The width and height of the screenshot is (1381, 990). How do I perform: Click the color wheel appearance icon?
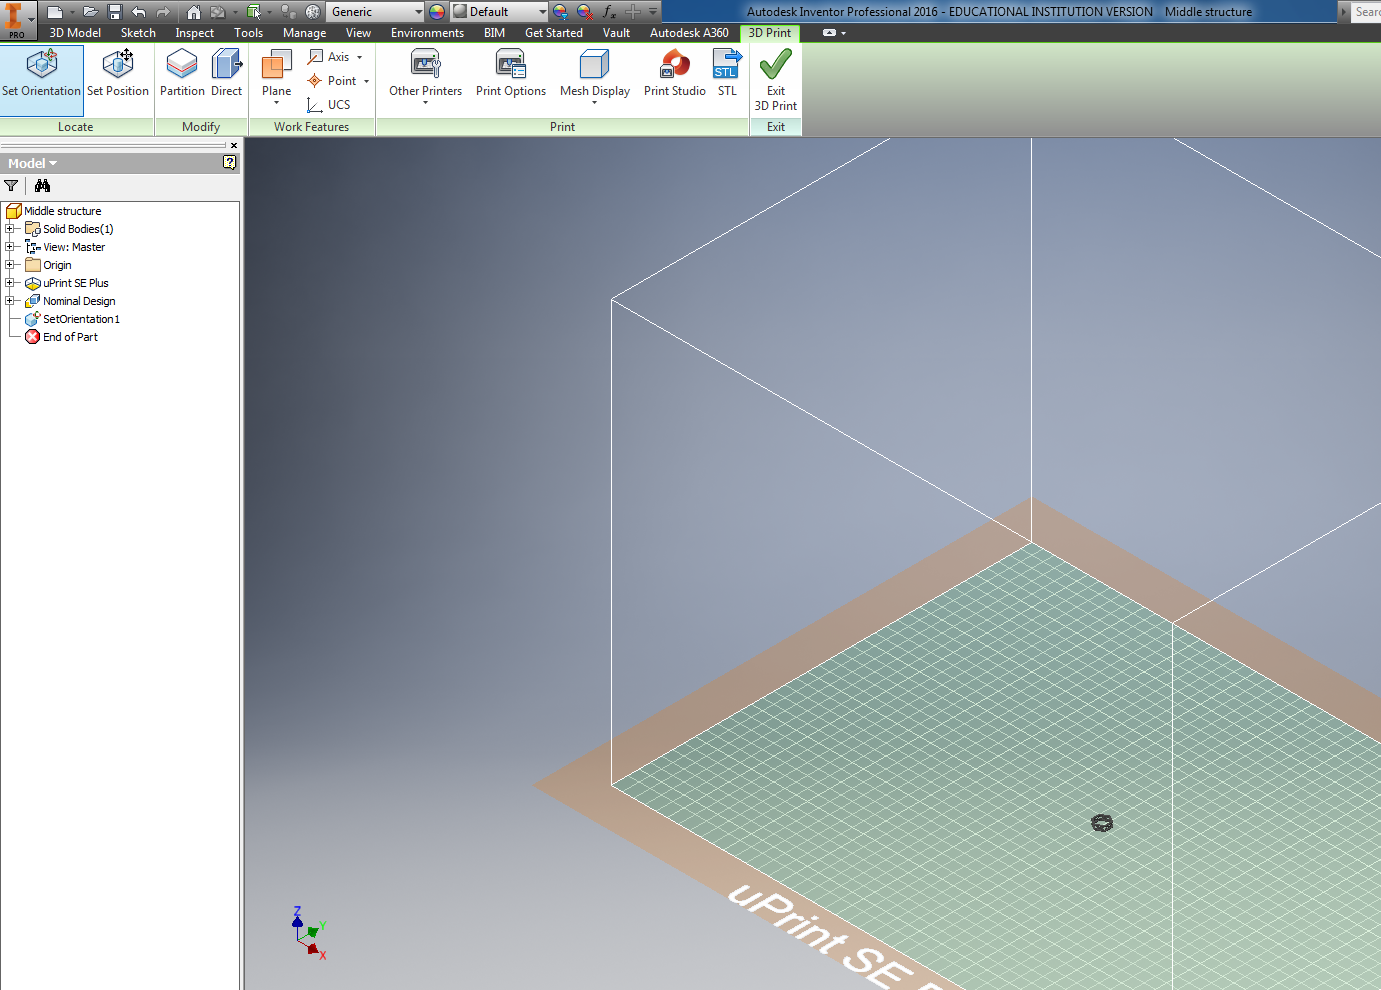click(437, 12)
